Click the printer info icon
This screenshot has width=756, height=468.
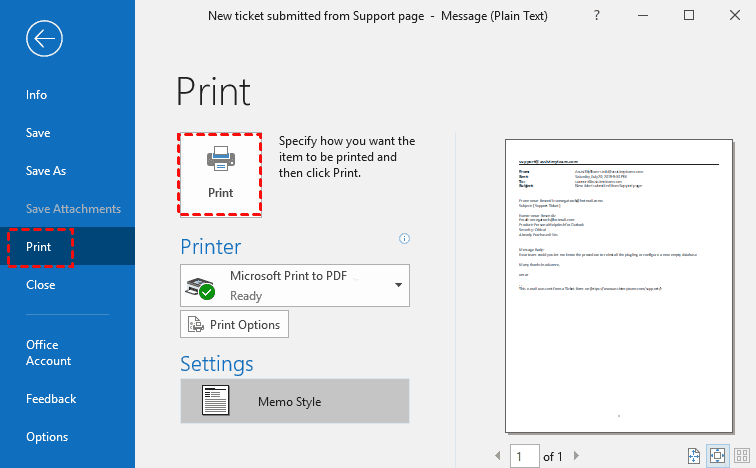pyautogui.click(x=405, y=239)
